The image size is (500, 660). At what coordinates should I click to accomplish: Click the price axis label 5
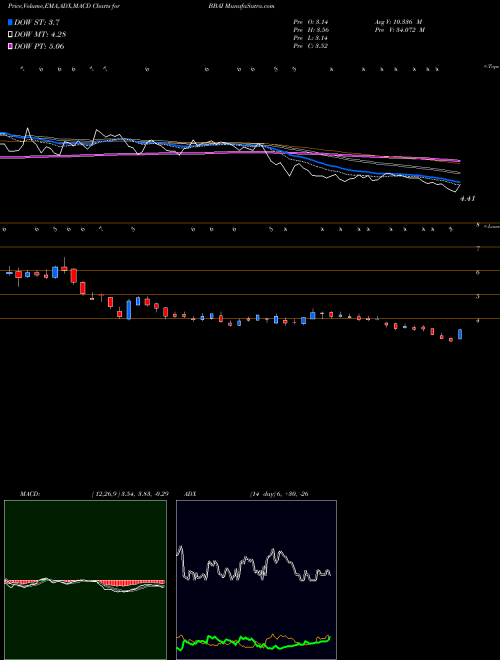tap(478, 297)
